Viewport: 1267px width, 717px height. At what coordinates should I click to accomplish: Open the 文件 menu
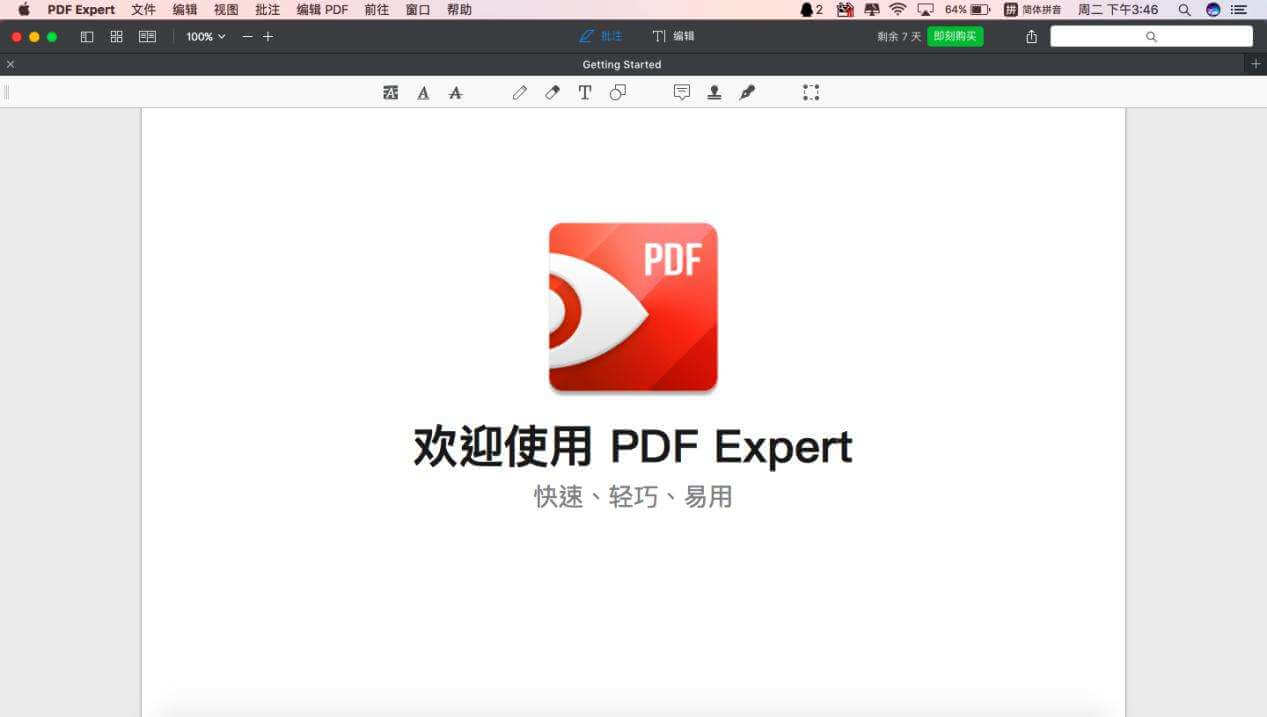pyautogui.click(x=143, y=9)
